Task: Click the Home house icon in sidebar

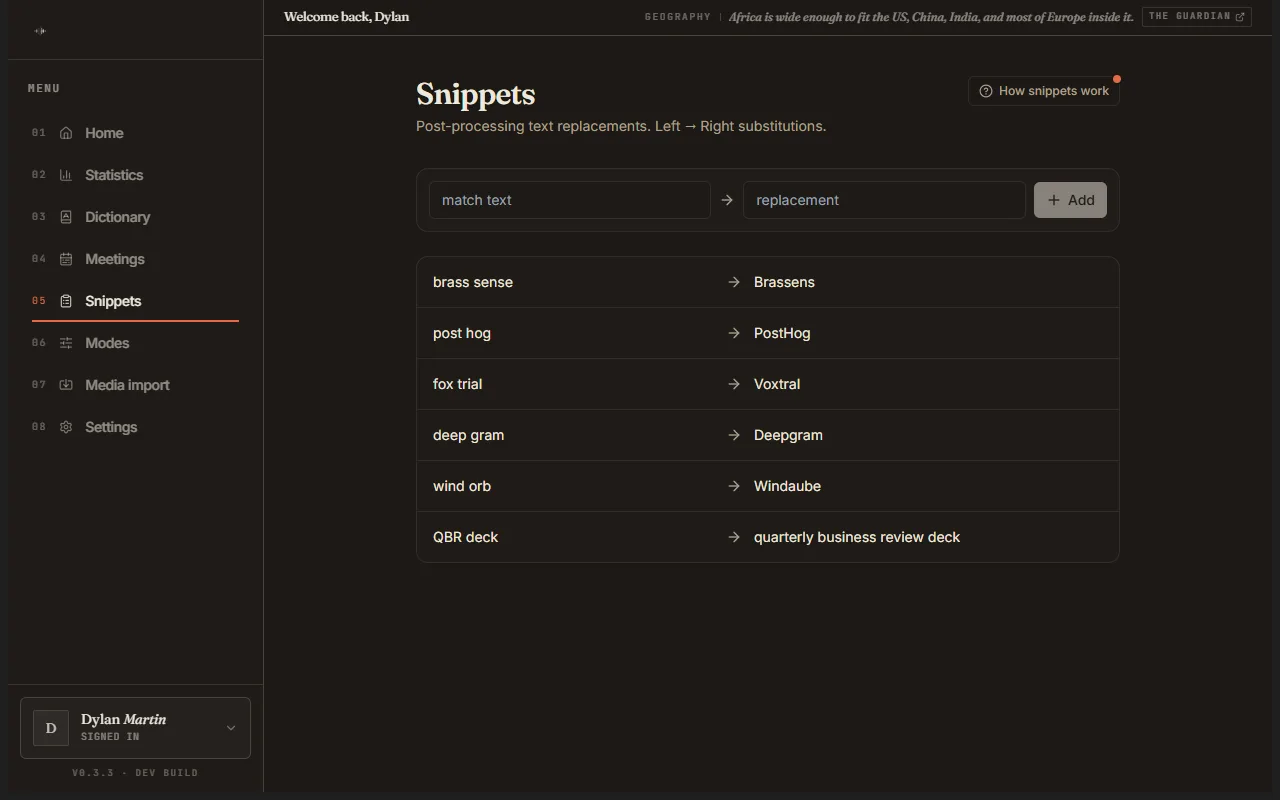Action: point(66,133)
